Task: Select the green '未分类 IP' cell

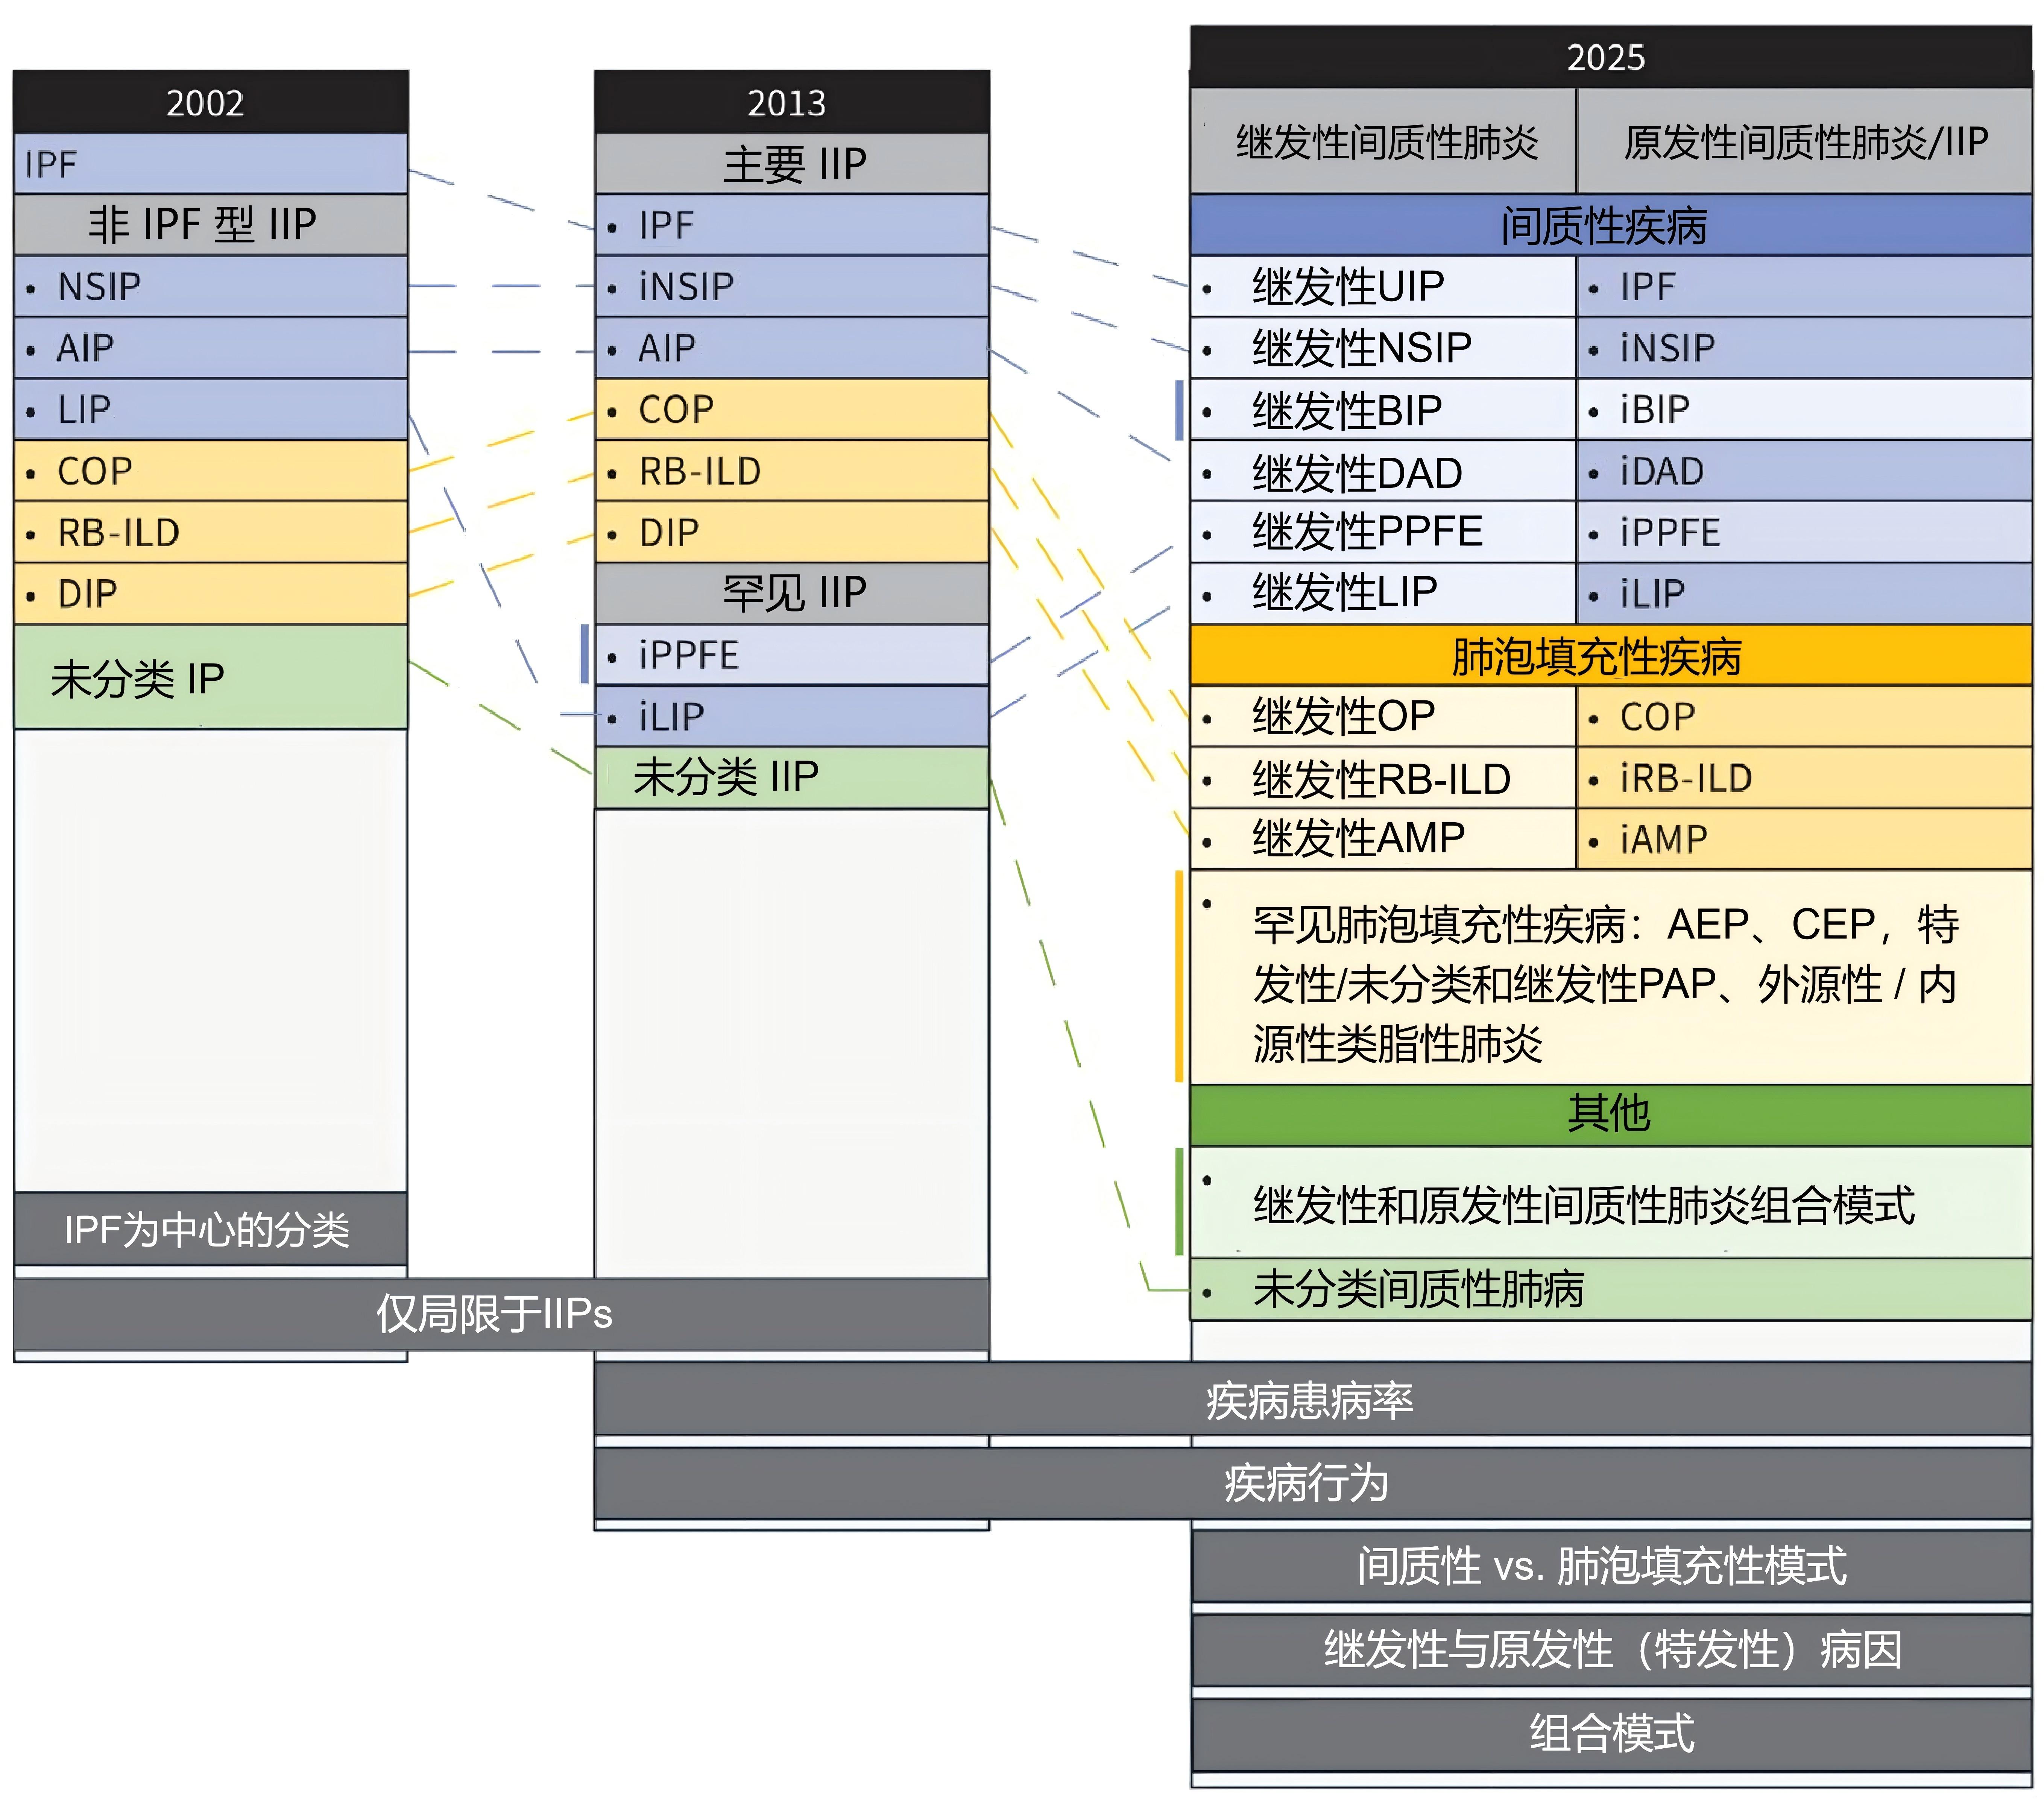Action: [x=211, y=677]
